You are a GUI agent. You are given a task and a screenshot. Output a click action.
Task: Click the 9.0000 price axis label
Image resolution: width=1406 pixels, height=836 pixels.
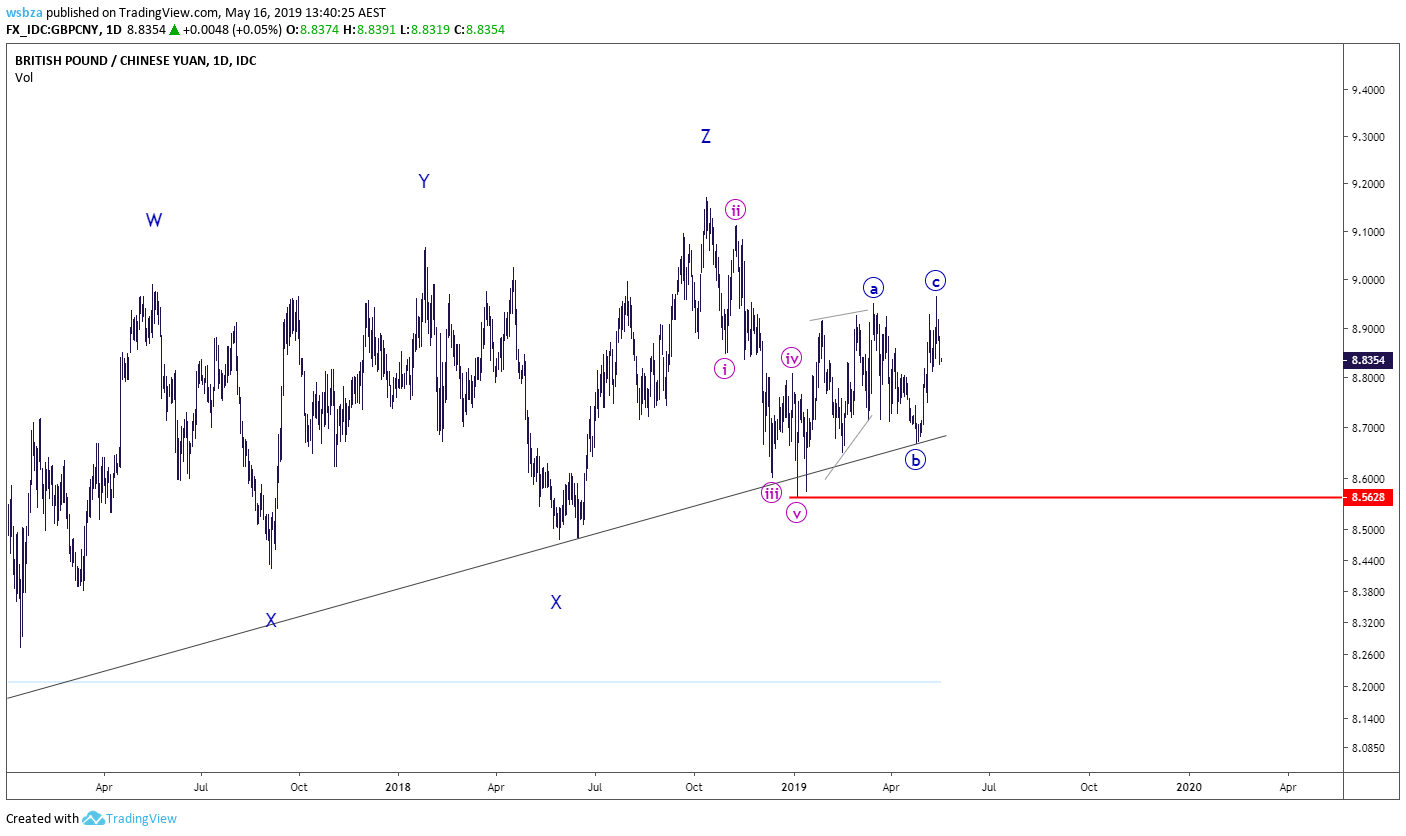[x=1367, y=280]
